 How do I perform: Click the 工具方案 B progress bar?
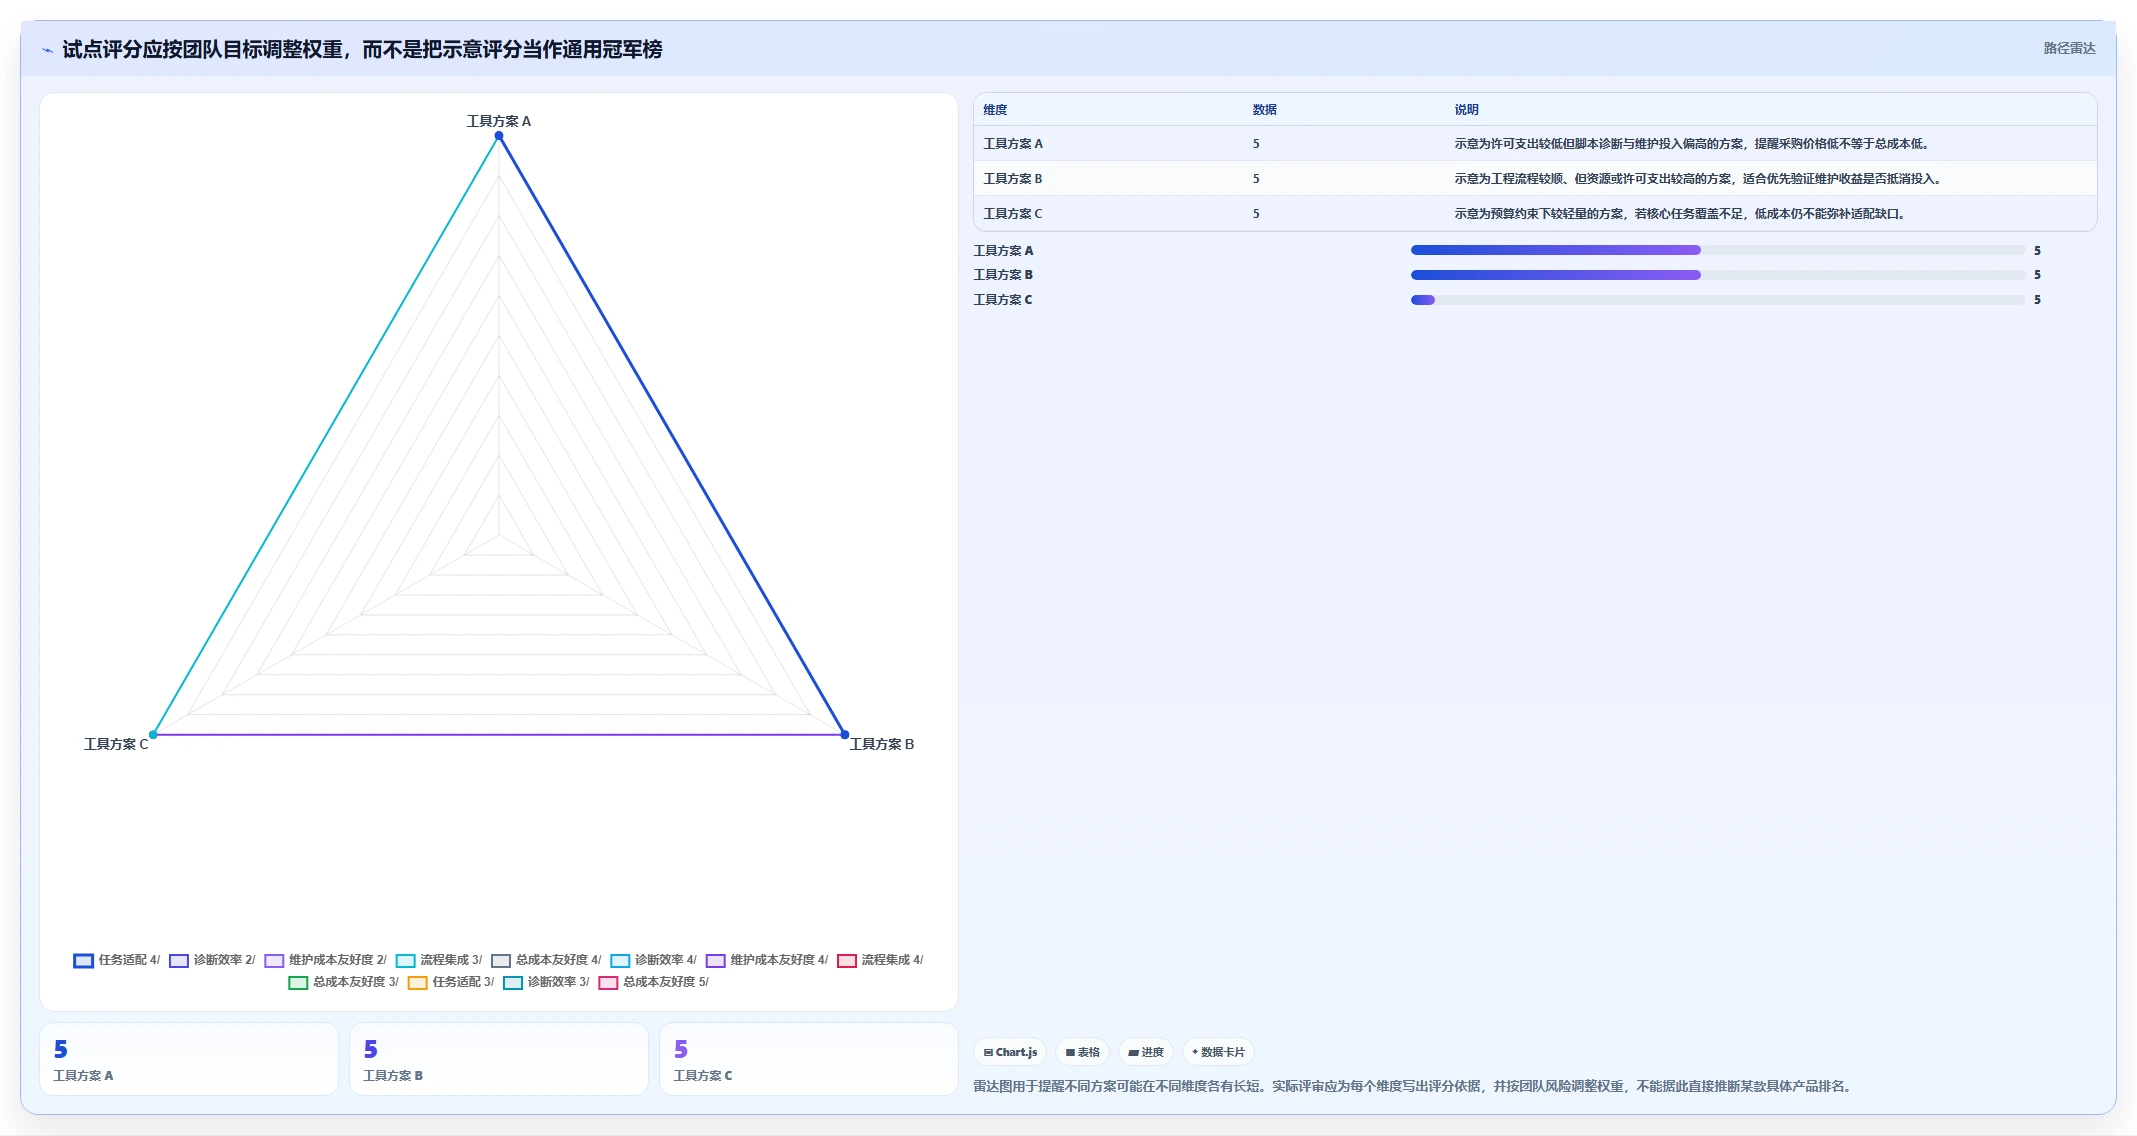point(1717,275)
